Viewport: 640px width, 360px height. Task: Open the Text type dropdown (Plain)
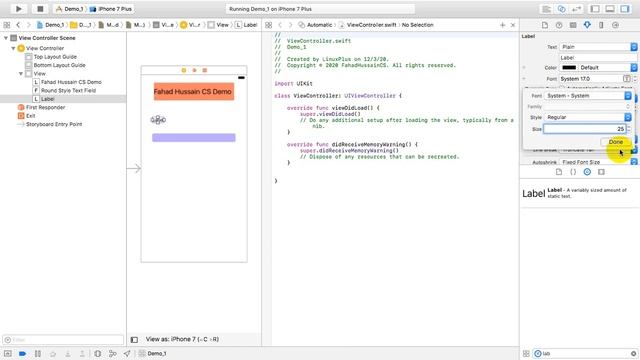(598, 47)
